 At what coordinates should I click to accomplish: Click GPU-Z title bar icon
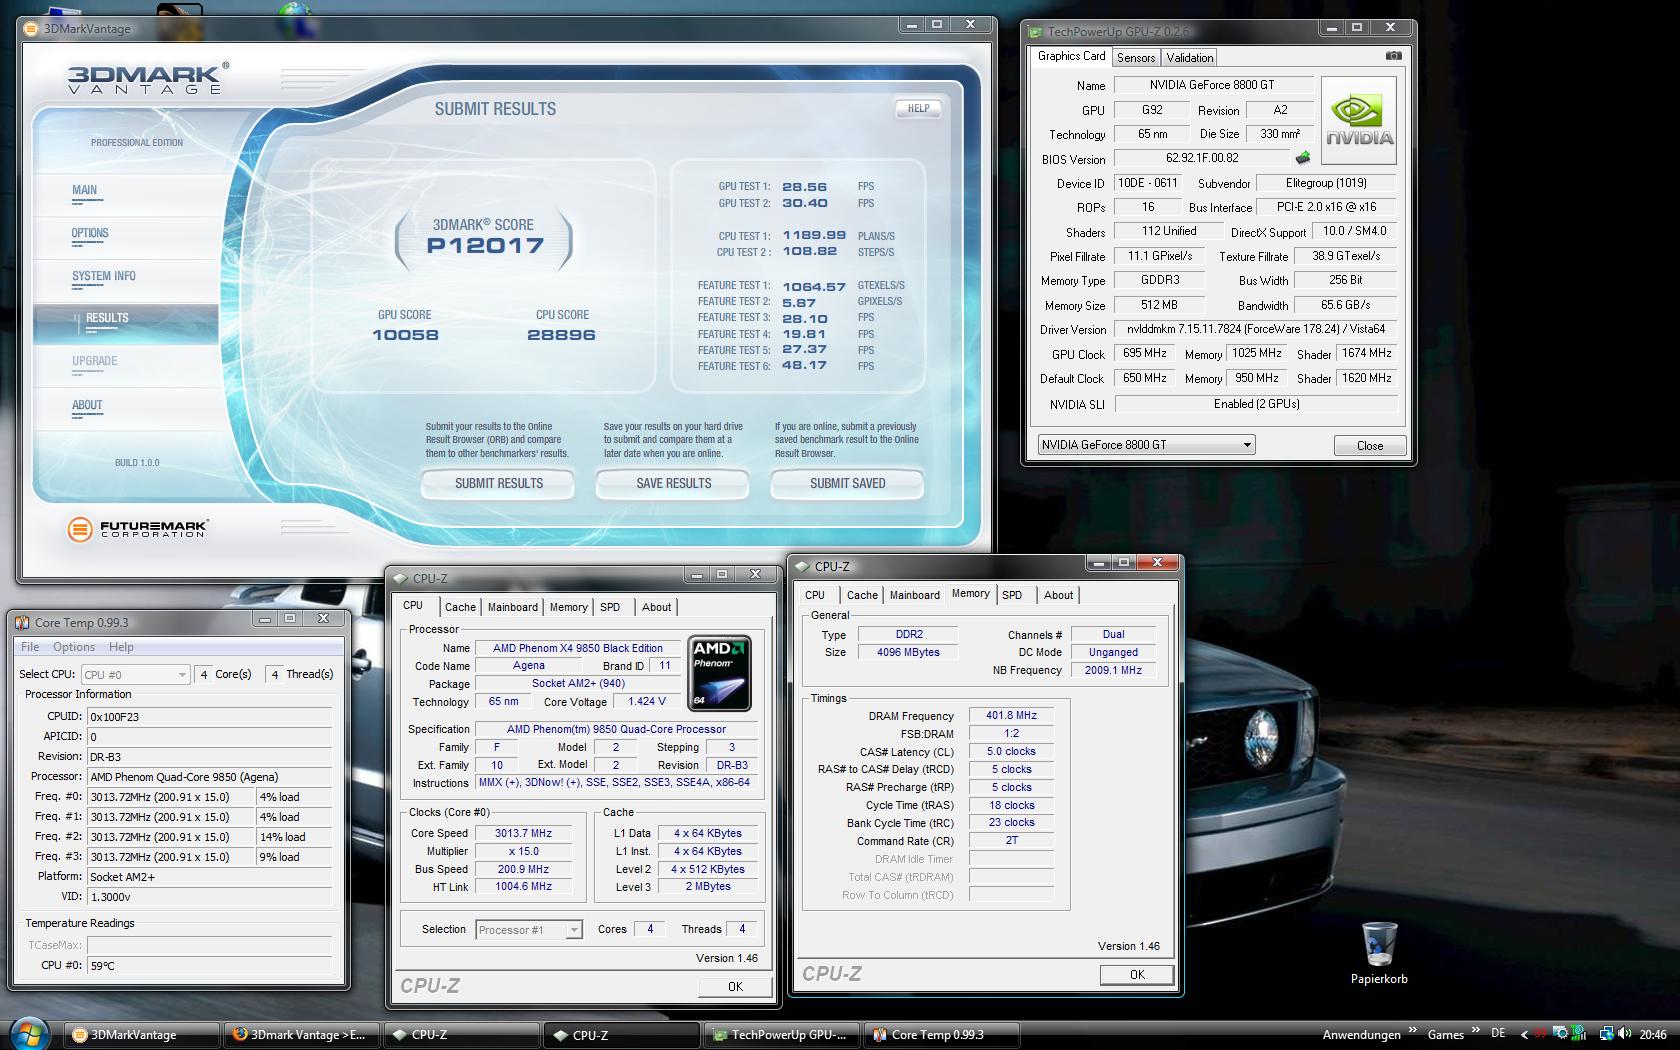pyautogui.click(x=1037, y=32)
